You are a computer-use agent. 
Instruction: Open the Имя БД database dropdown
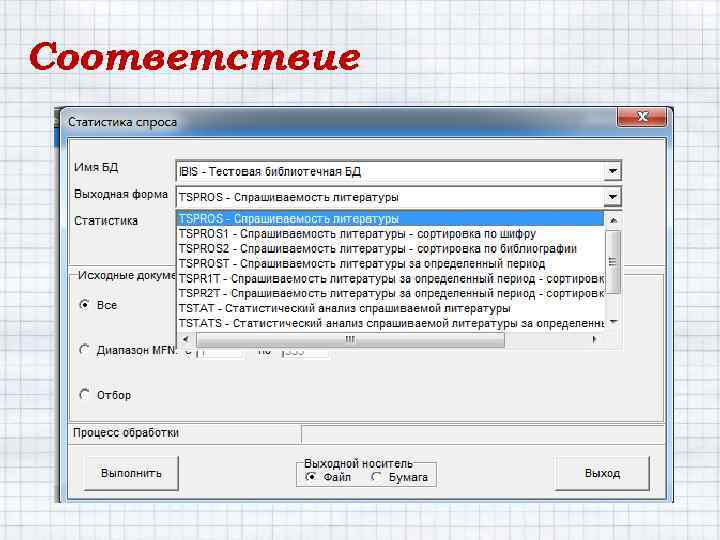[612, 171]
